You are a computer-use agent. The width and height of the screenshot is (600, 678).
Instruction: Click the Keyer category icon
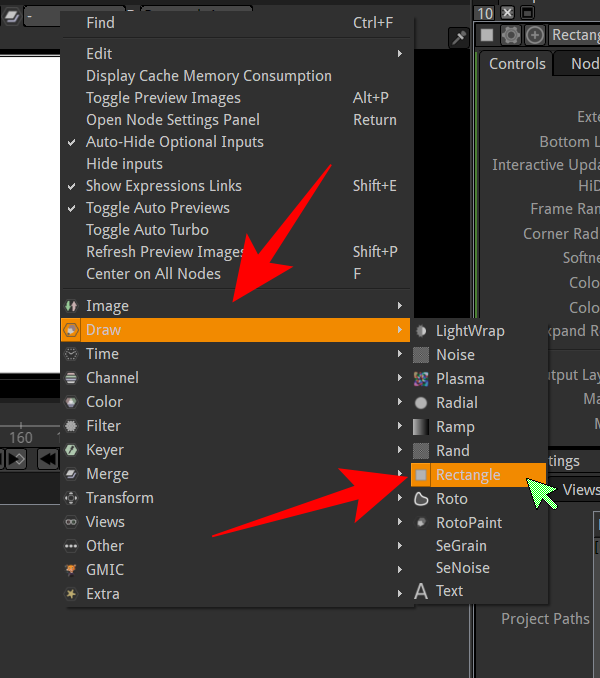point(71,450)
